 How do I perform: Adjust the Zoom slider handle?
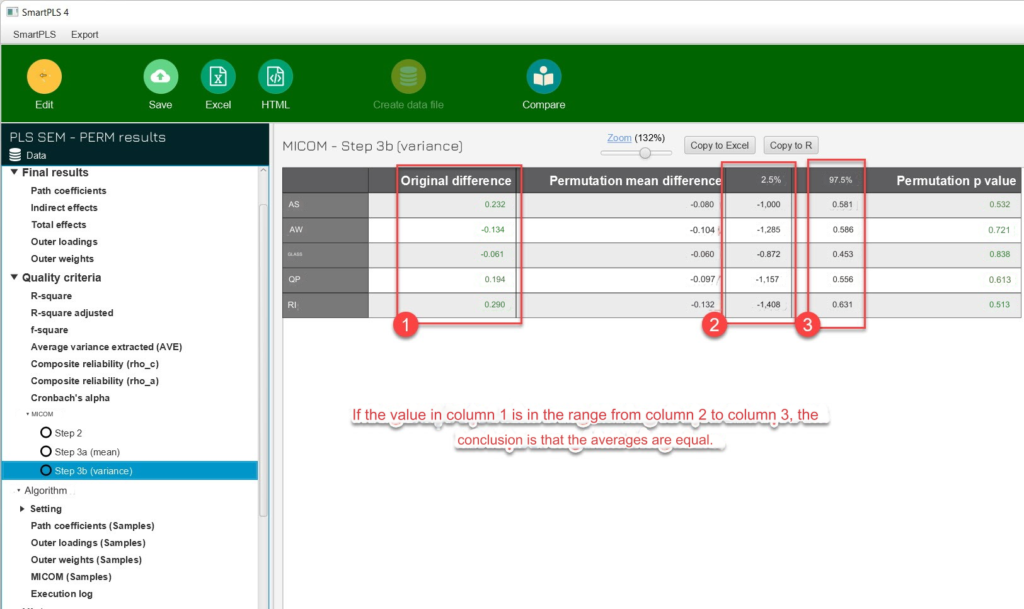coord(645,153)
